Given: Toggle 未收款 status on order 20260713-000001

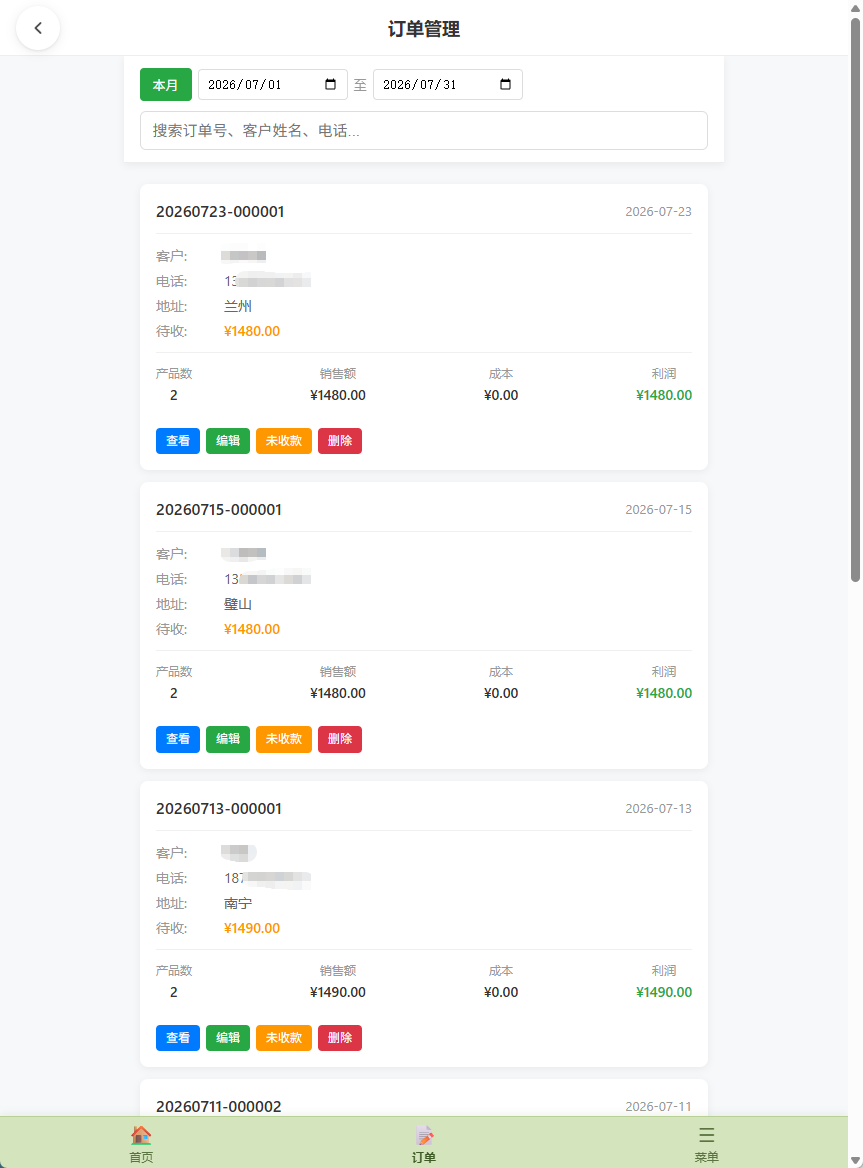Looking at the screenshot, I should click(x=284, y=1038).
